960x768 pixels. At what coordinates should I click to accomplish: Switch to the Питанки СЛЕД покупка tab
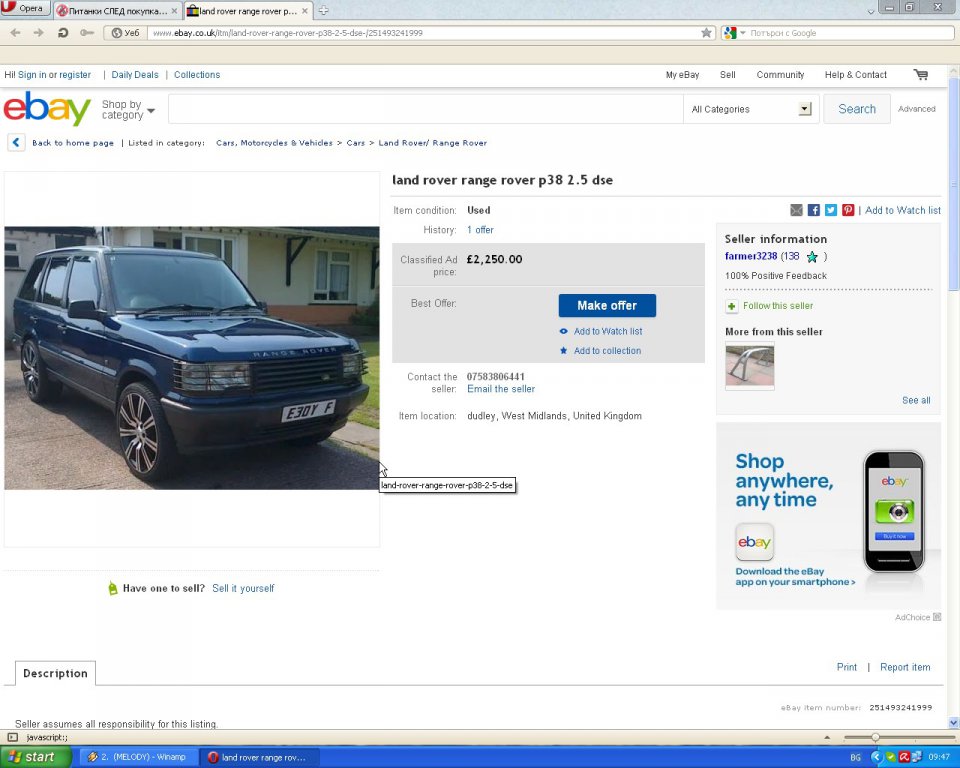point(116,11)
